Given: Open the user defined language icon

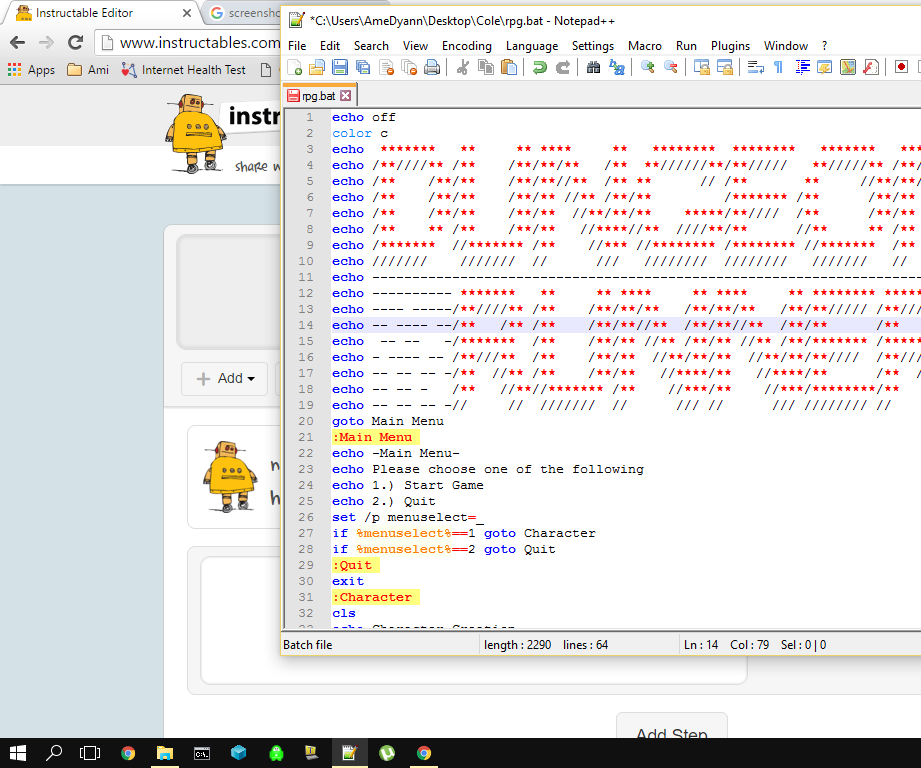Looking at the screenshot, I should tap(825, 68).
